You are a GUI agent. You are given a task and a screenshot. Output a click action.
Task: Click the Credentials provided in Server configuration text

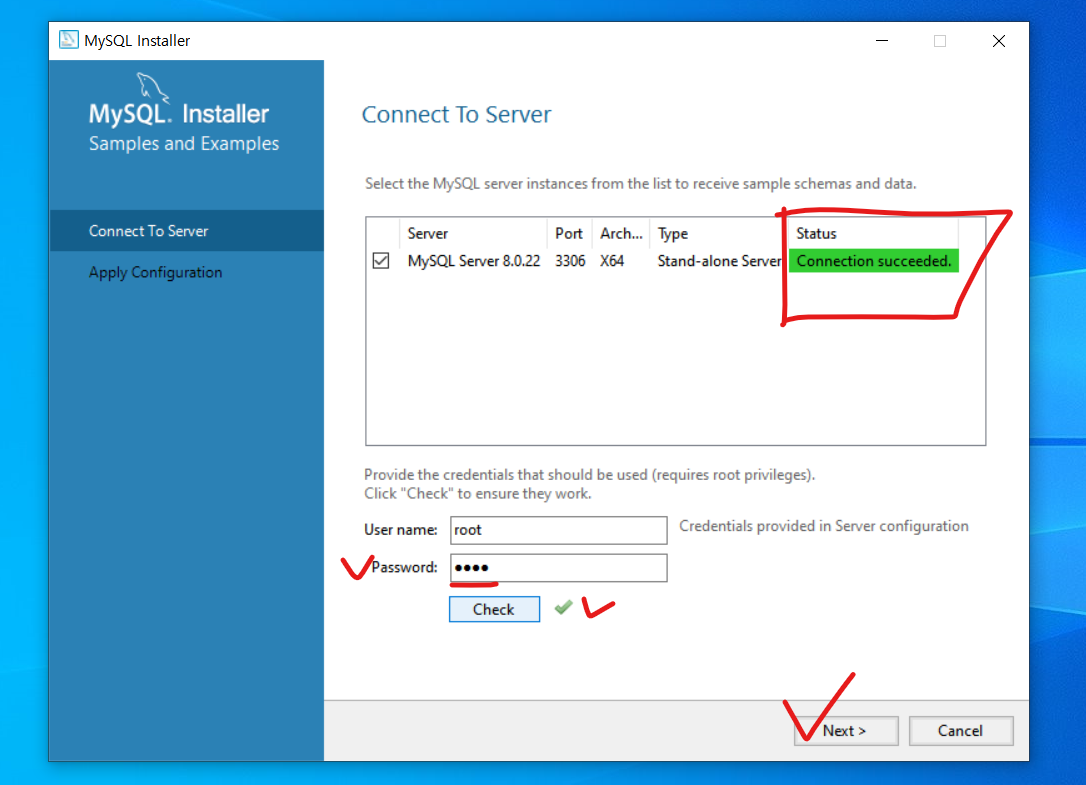824,526
